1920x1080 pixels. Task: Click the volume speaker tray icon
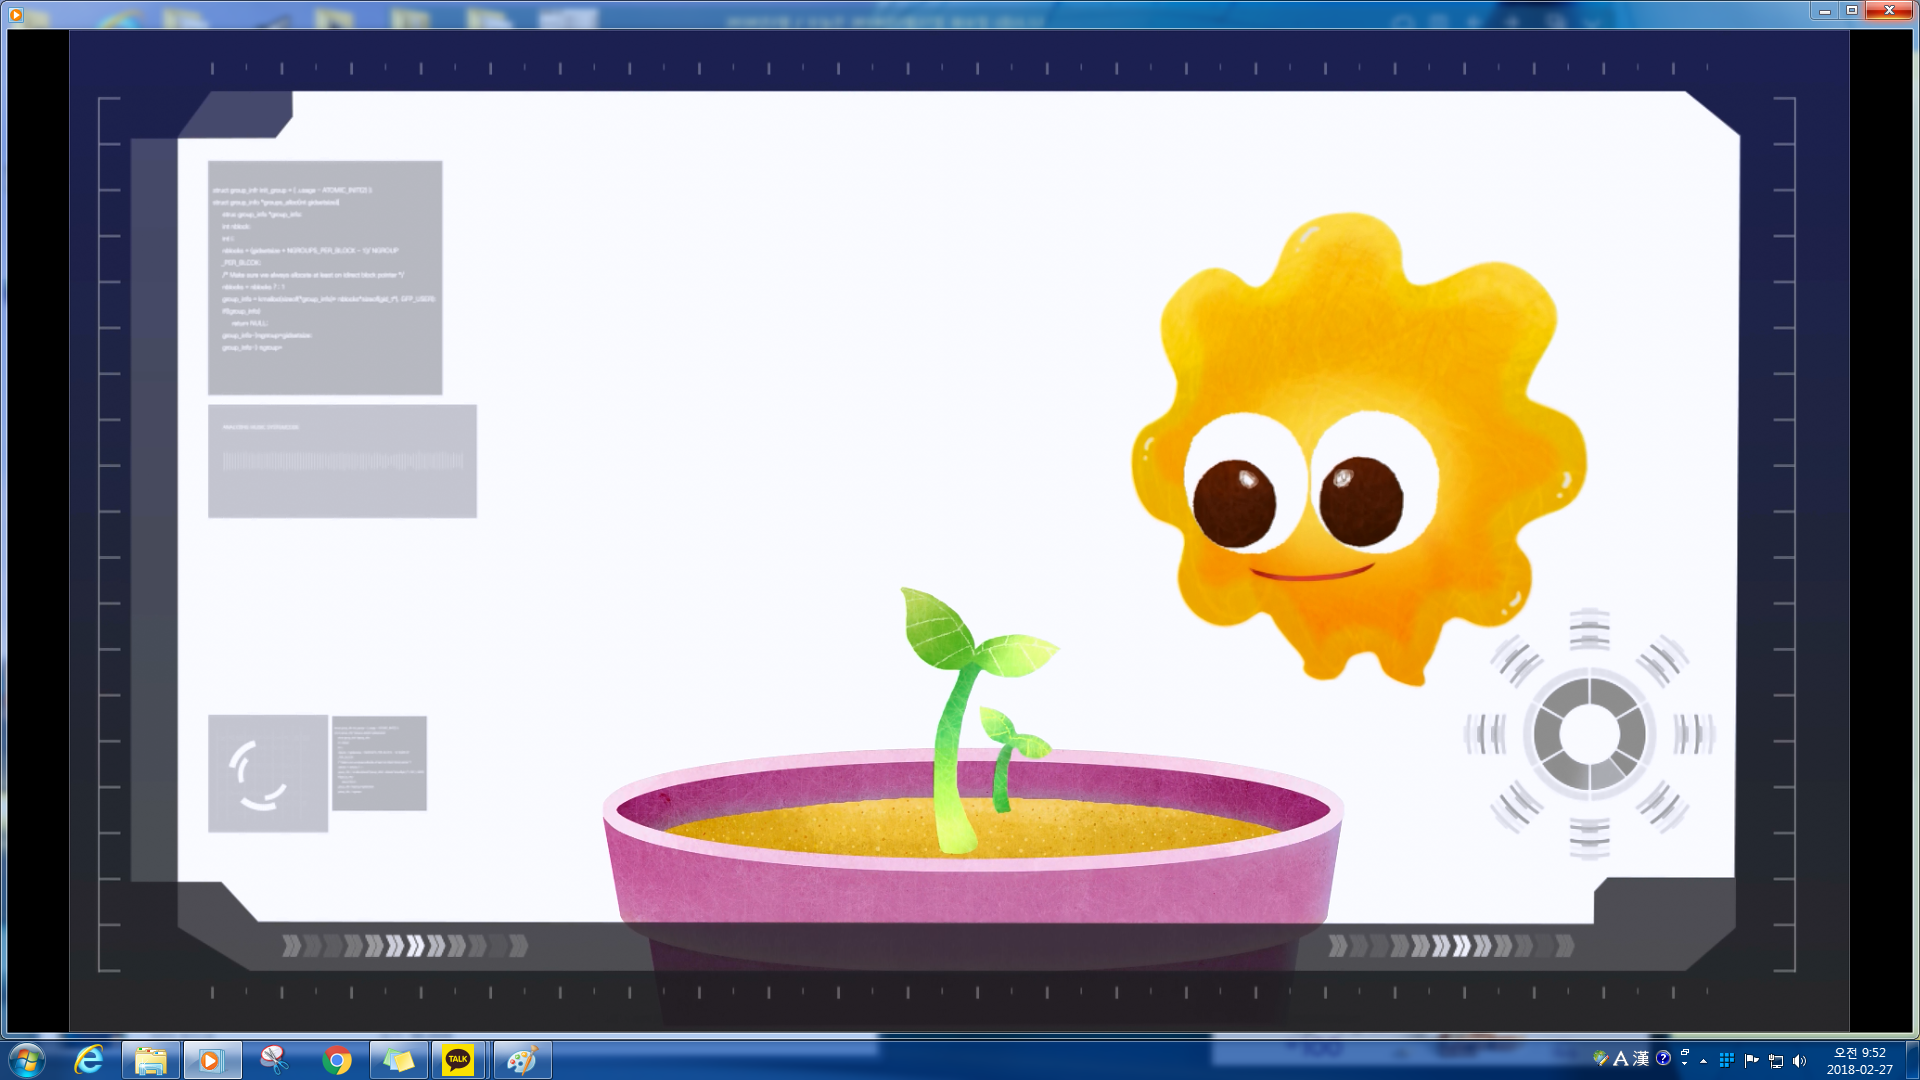(x=1800, y=1061)
